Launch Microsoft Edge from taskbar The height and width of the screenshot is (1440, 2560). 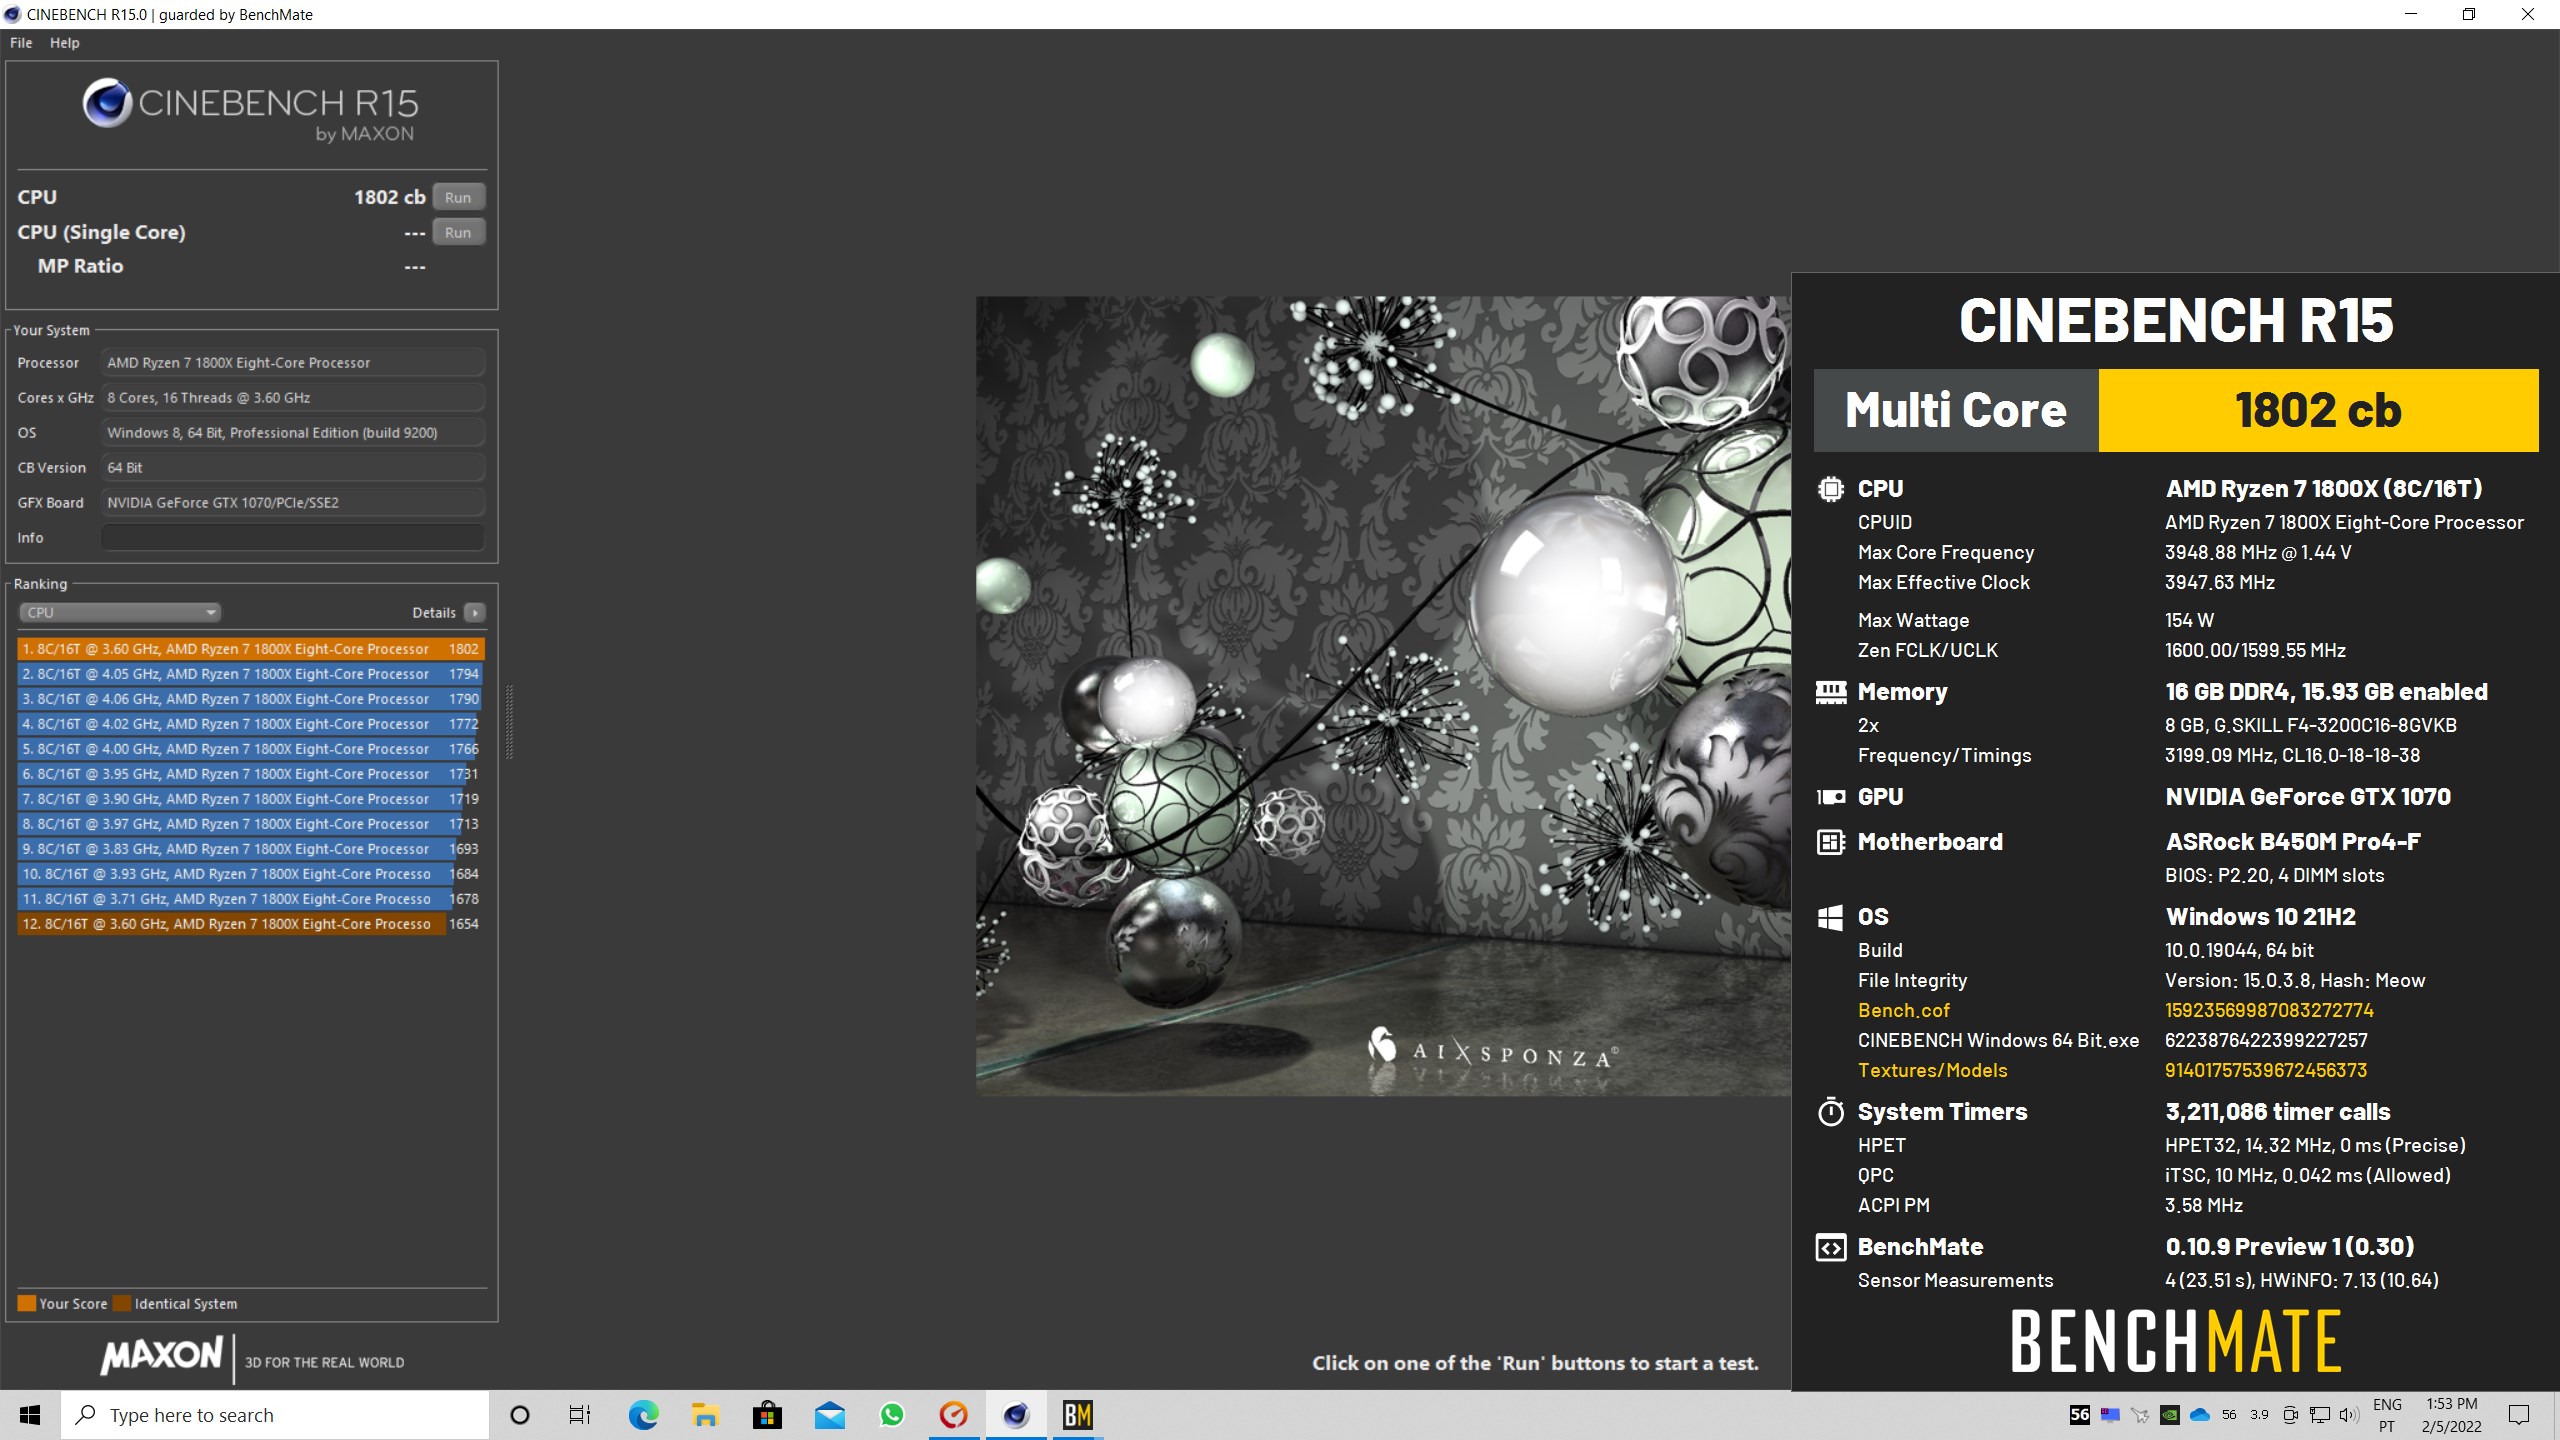pos(643,1415)
